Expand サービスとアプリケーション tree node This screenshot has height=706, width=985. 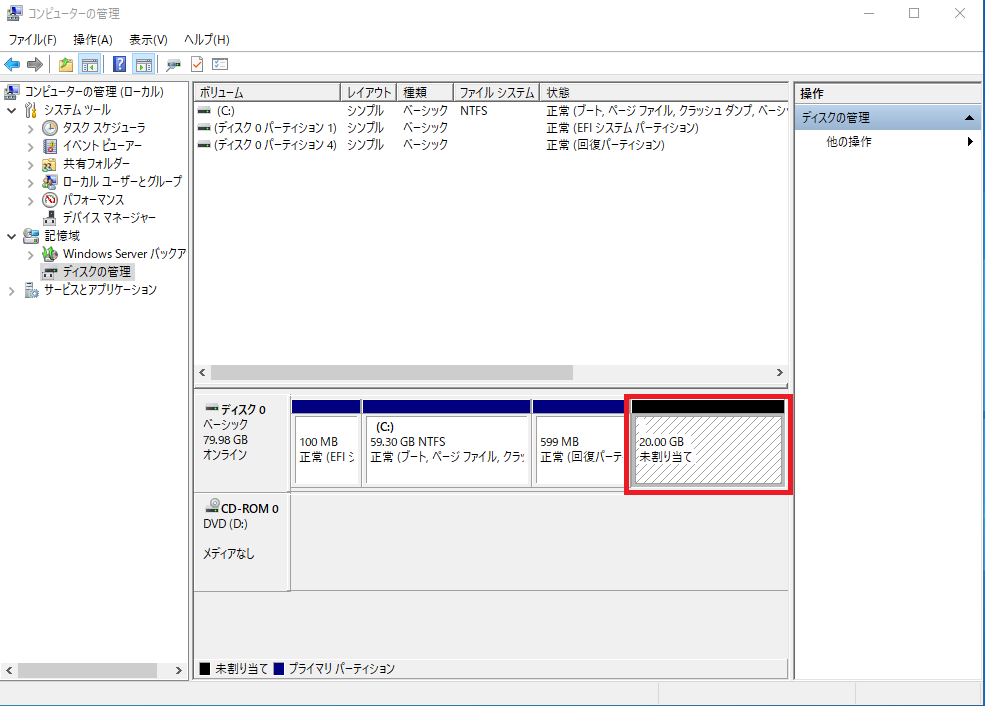click(x=12, y=290)
